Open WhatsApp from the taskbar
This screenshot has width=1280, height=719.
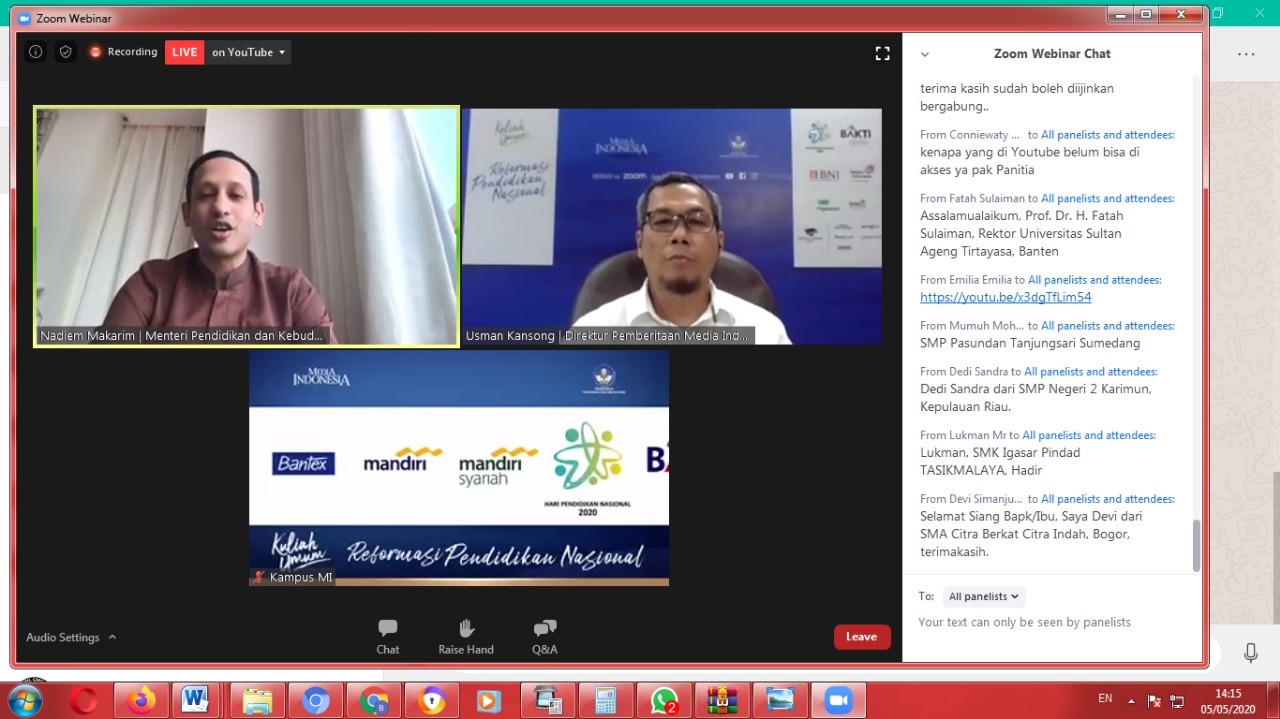coord(664,700)
